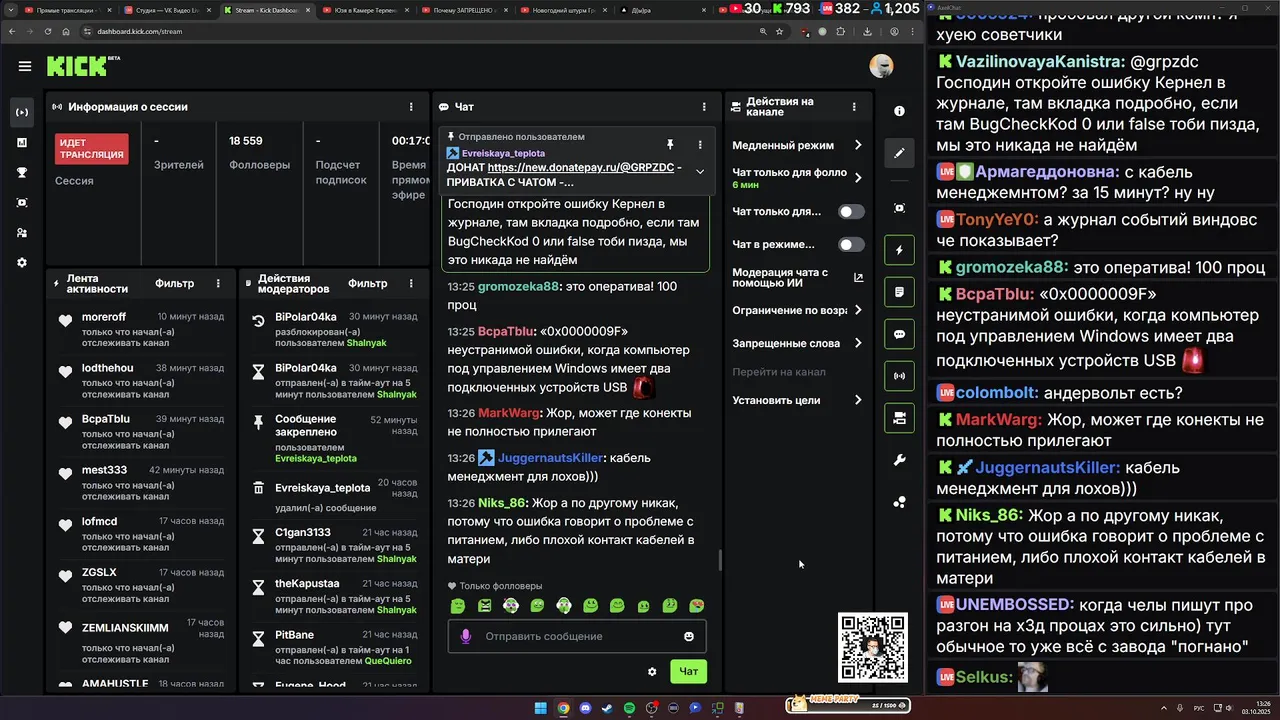
Task: Click the green Чат send button
Action: 689,672
